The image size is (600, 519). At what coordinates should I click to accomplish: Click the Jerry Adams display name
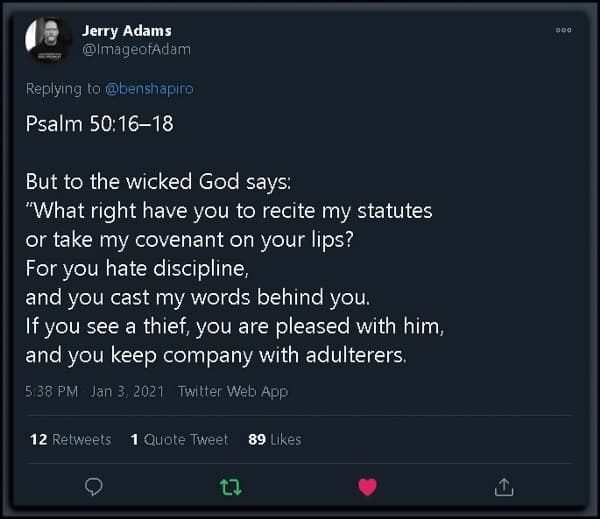click(x=127, y=31)
